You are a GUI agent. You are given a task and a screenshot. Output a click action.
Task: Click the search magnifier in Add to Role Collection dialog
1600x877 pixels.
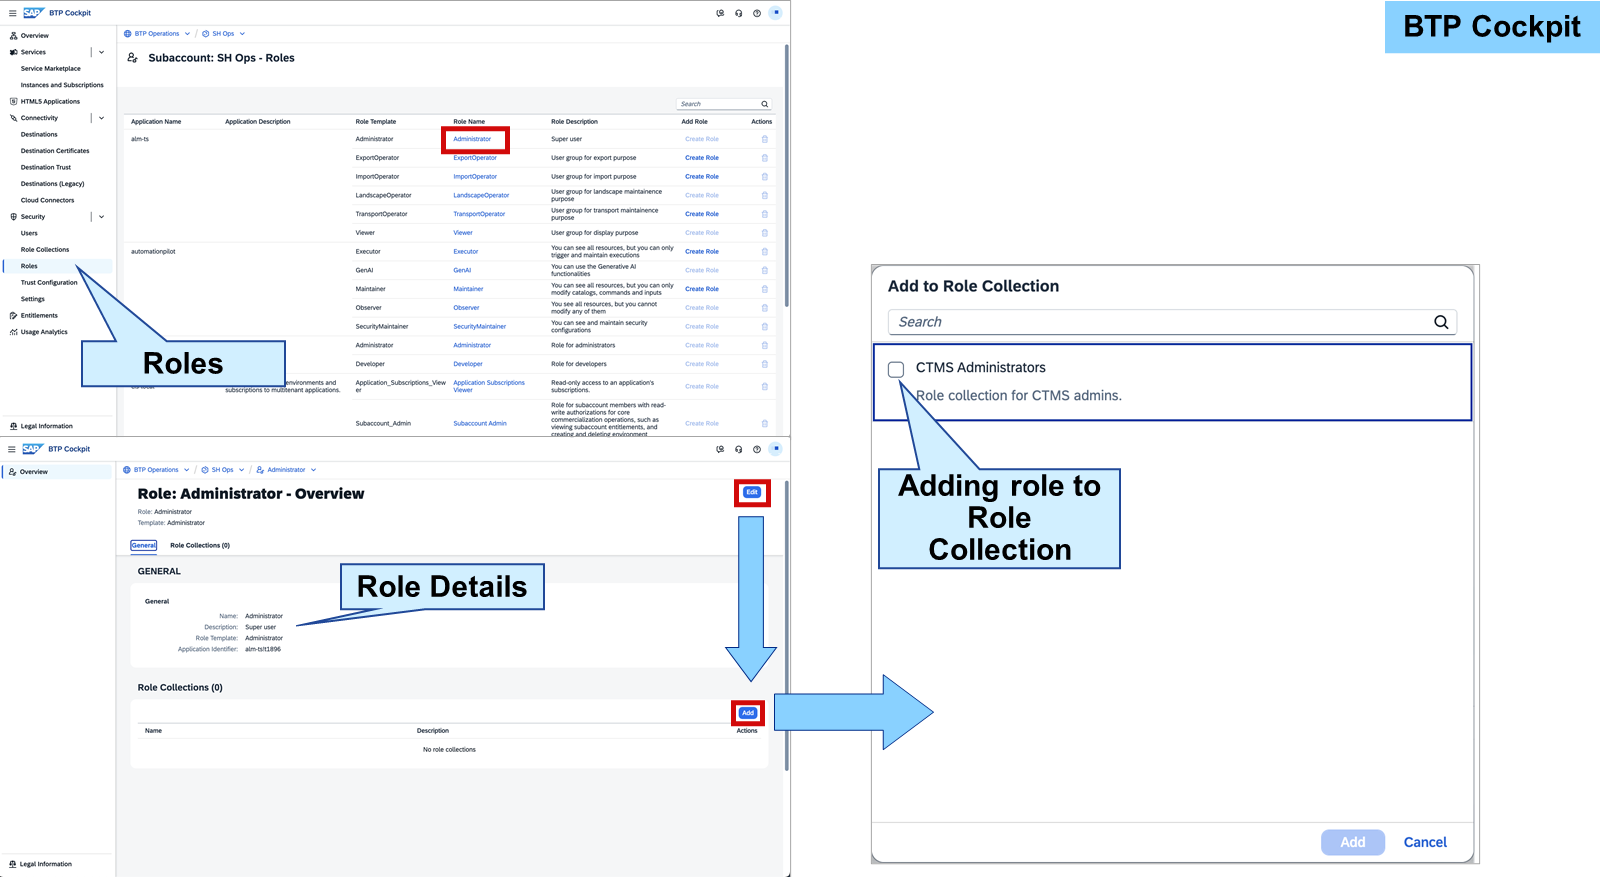point(1441,322)
